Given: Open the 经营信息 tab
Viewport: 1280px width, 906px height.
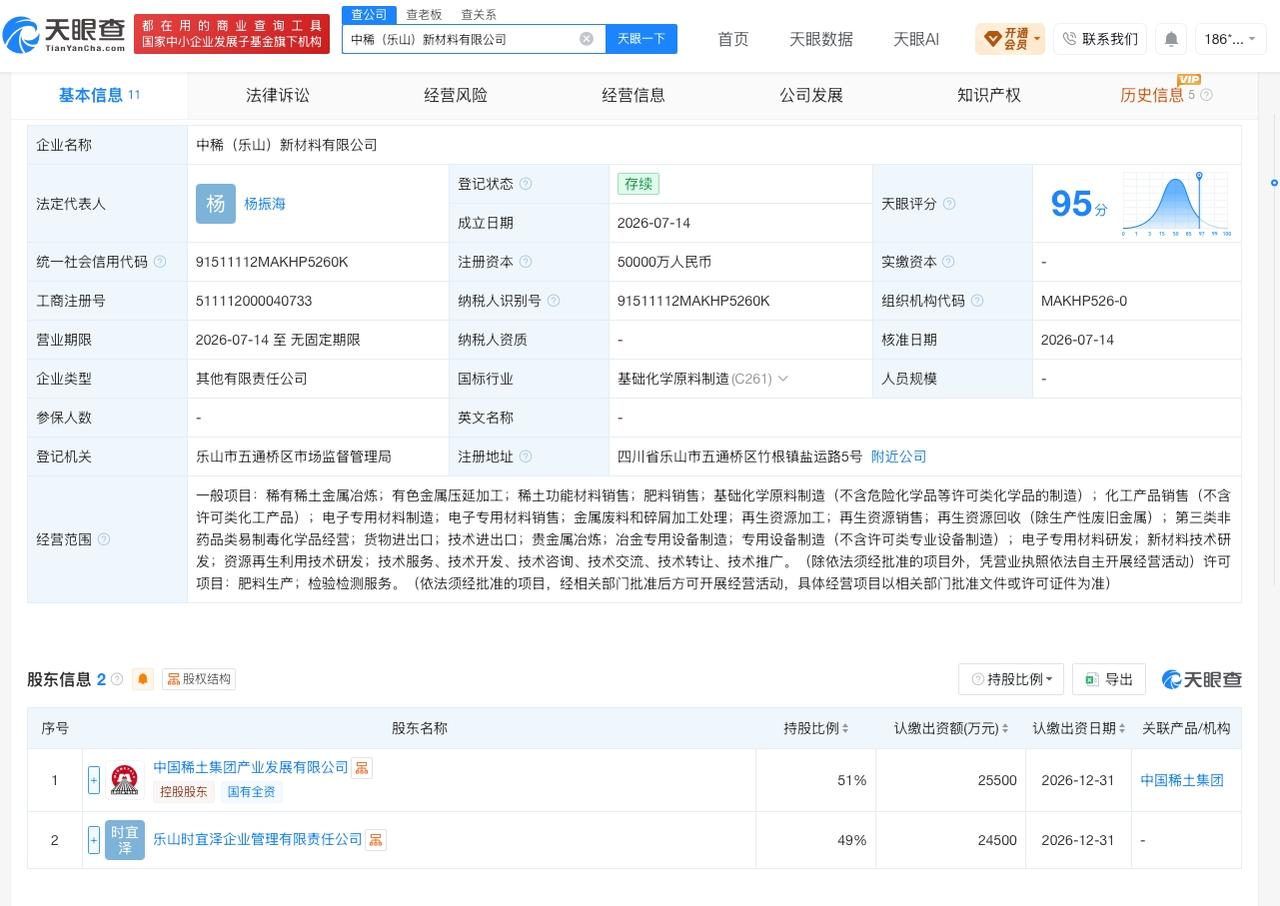Looking at the screenshot, I should pos(634,95).
